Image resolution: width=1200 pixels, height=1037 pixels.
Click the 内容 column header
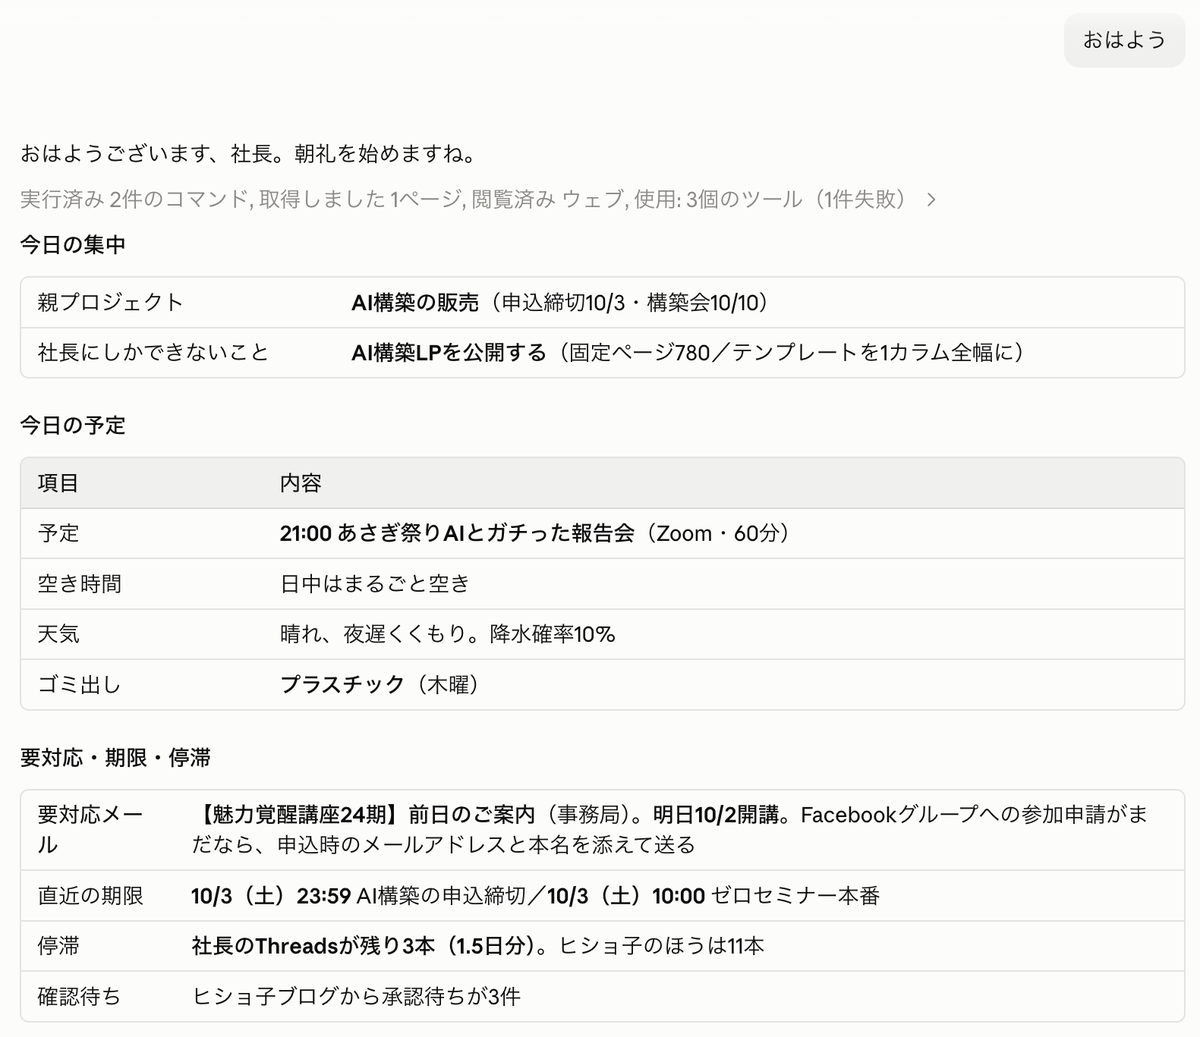[300, 483]
